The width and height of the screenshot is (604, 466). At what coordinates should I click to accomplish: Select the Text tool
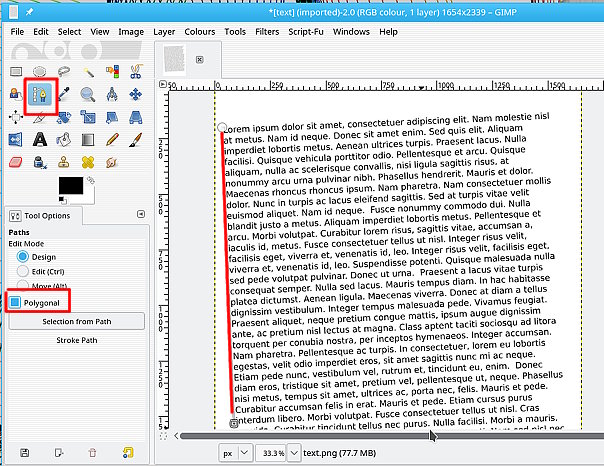pos(40,139)
